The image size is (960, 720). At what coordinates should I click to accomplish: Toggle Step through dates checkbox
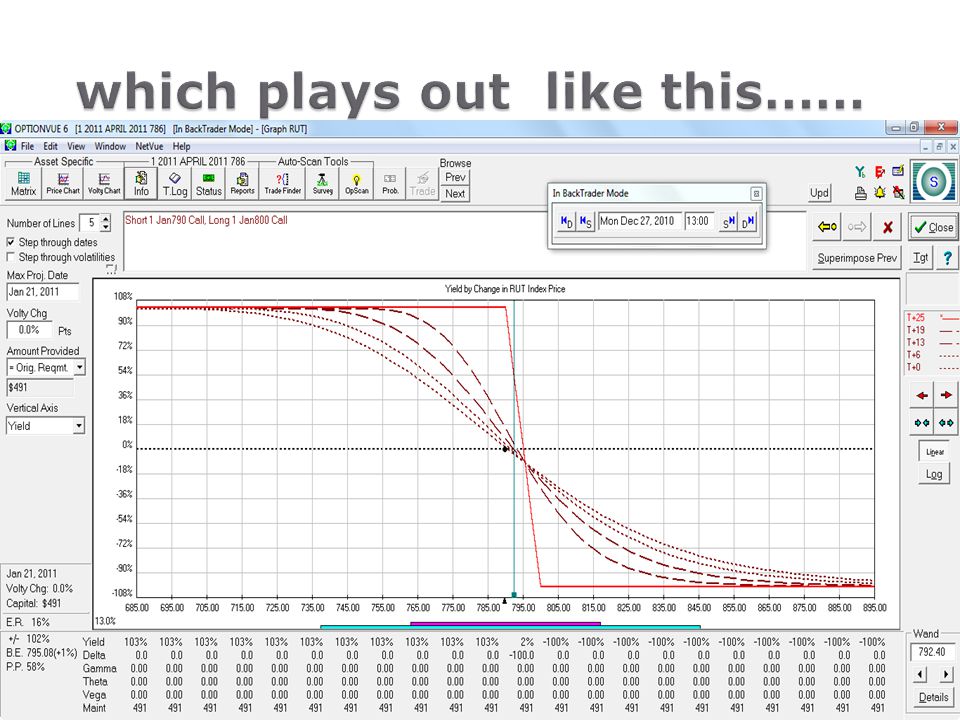pos(10,242)
